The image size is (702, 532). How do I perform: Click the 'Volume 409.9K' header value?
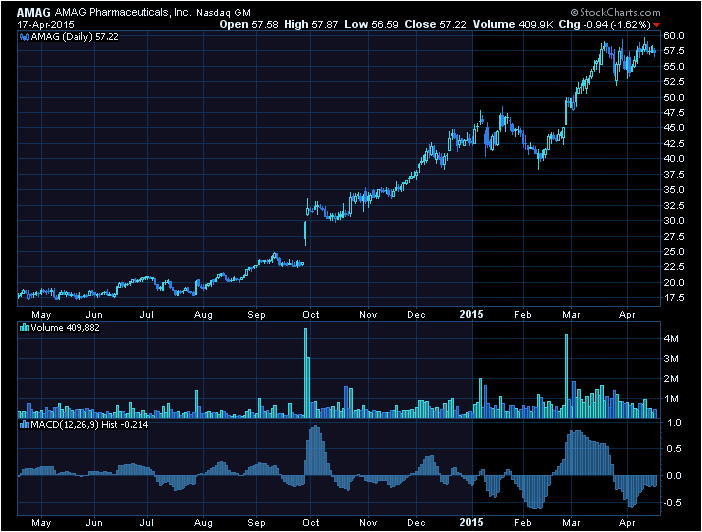(x=513, y=25)
